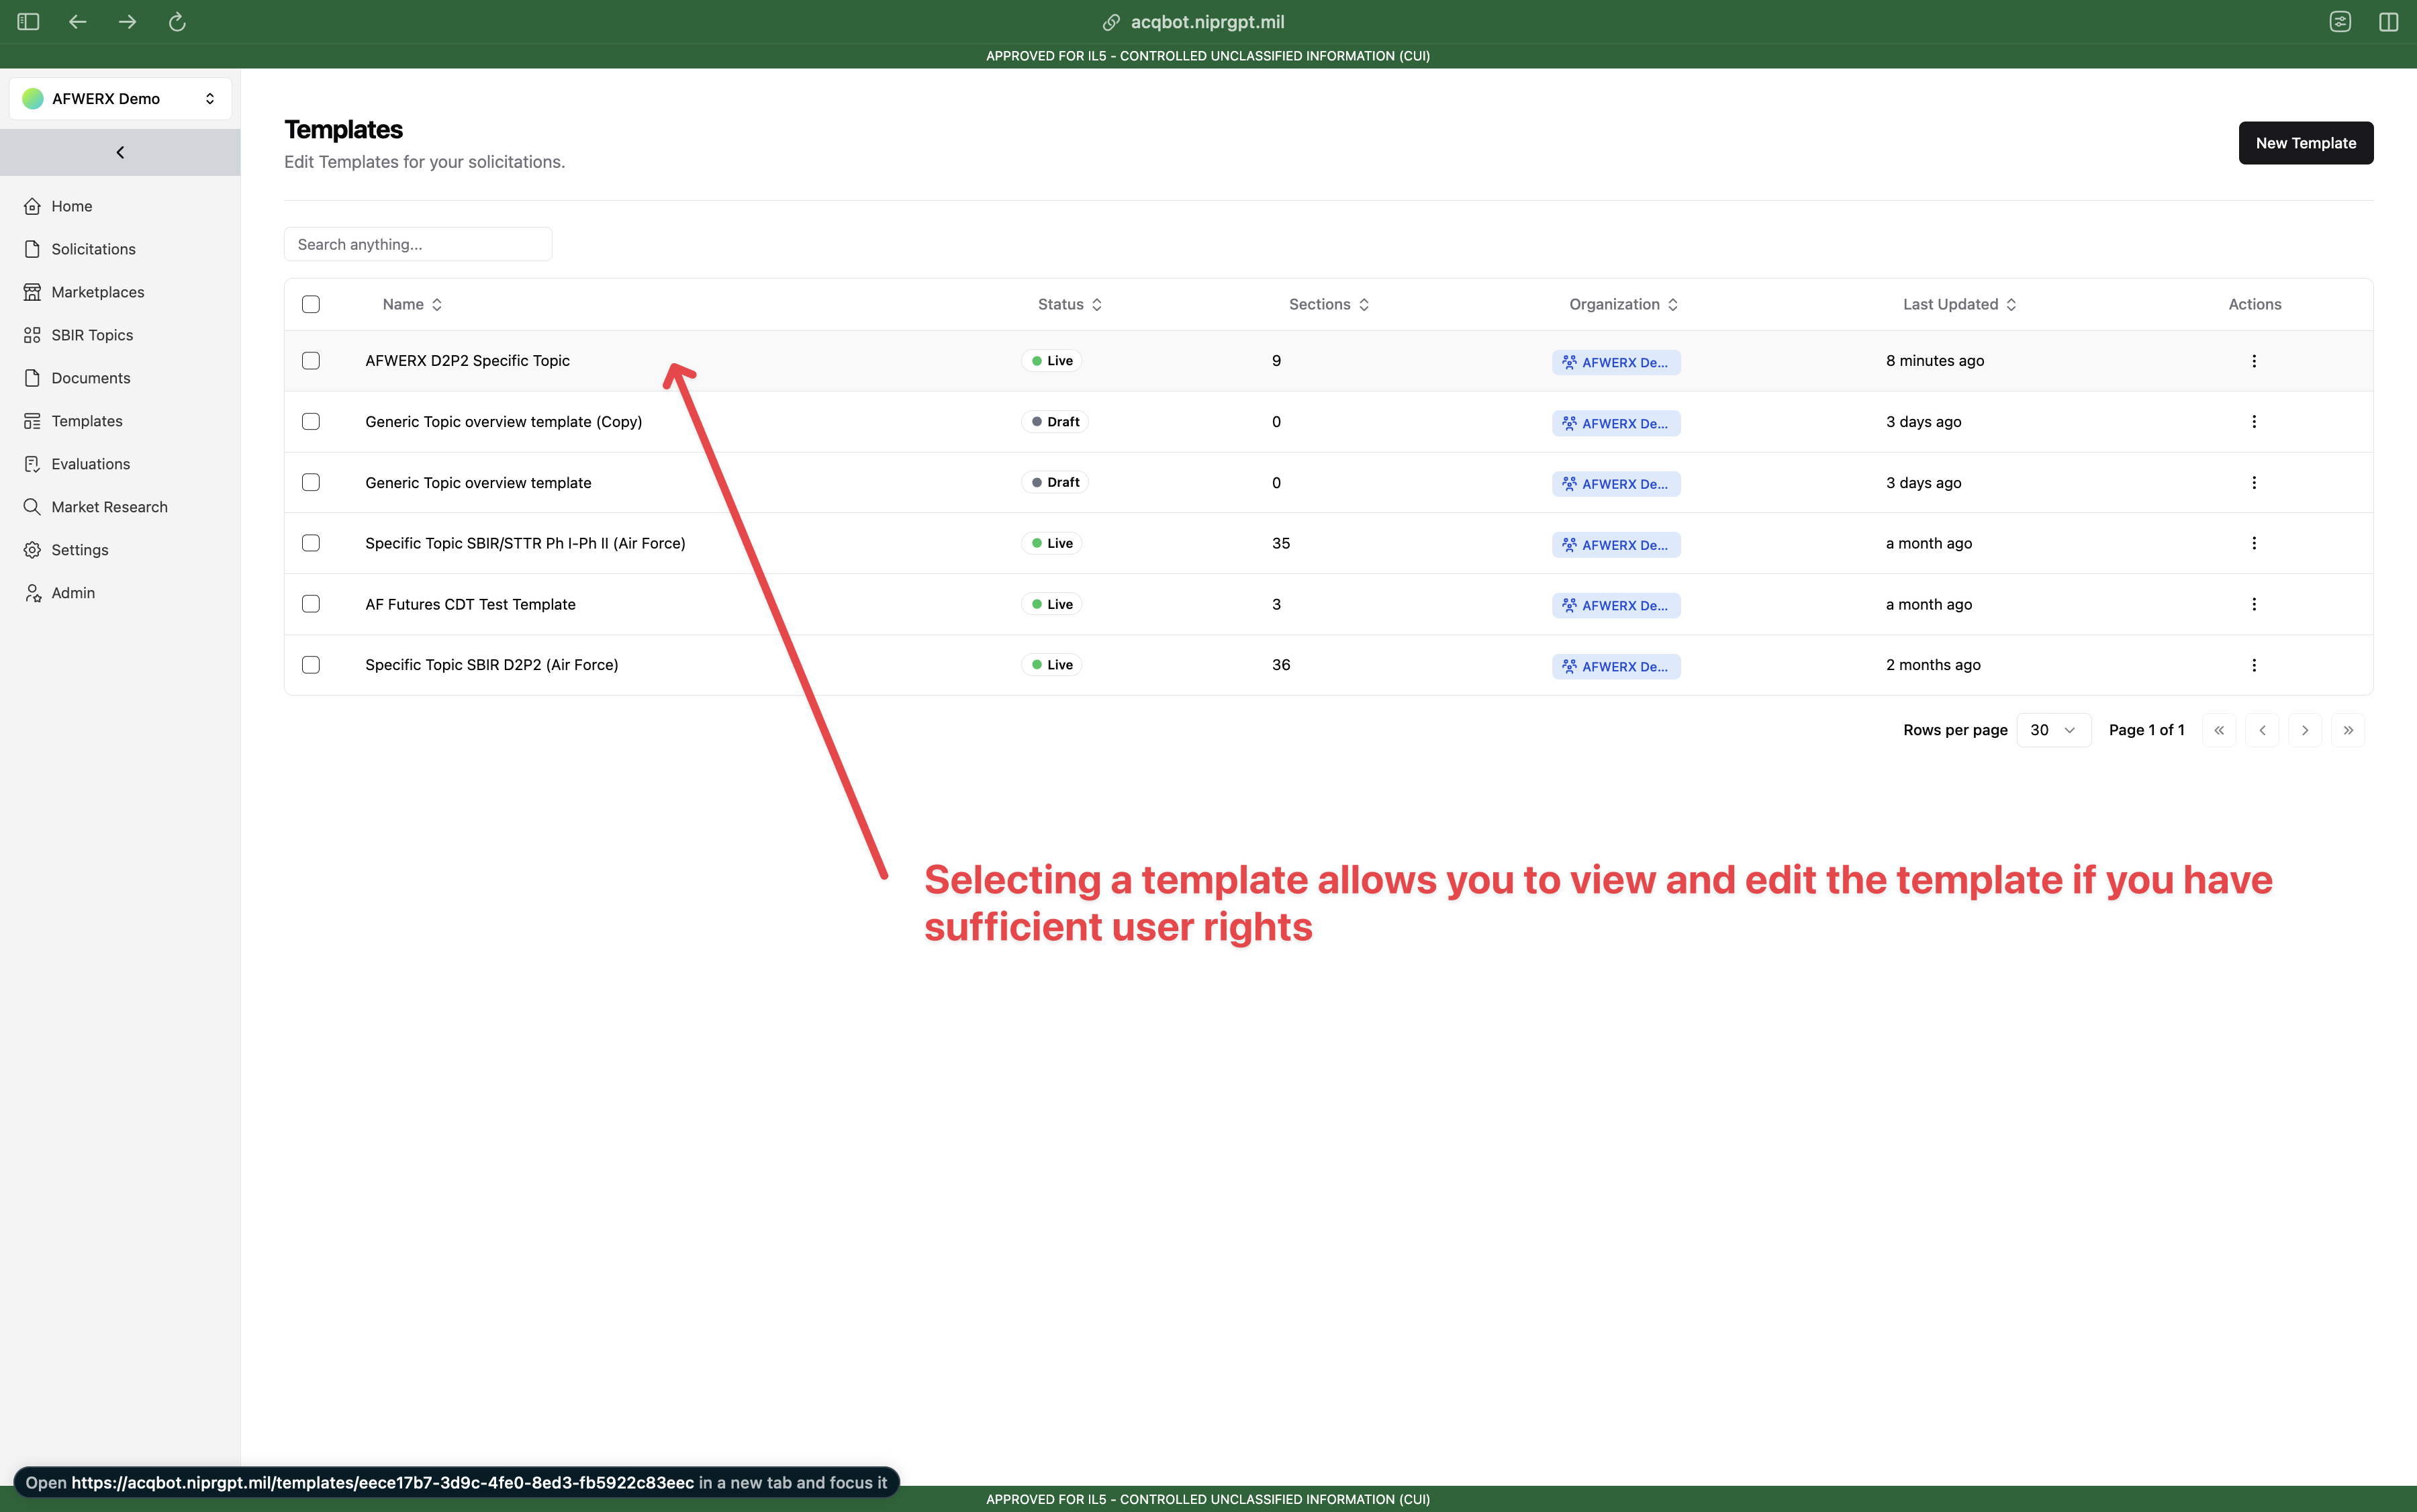
Task: Sort the table by Sections column
Action: [1328, 304]
